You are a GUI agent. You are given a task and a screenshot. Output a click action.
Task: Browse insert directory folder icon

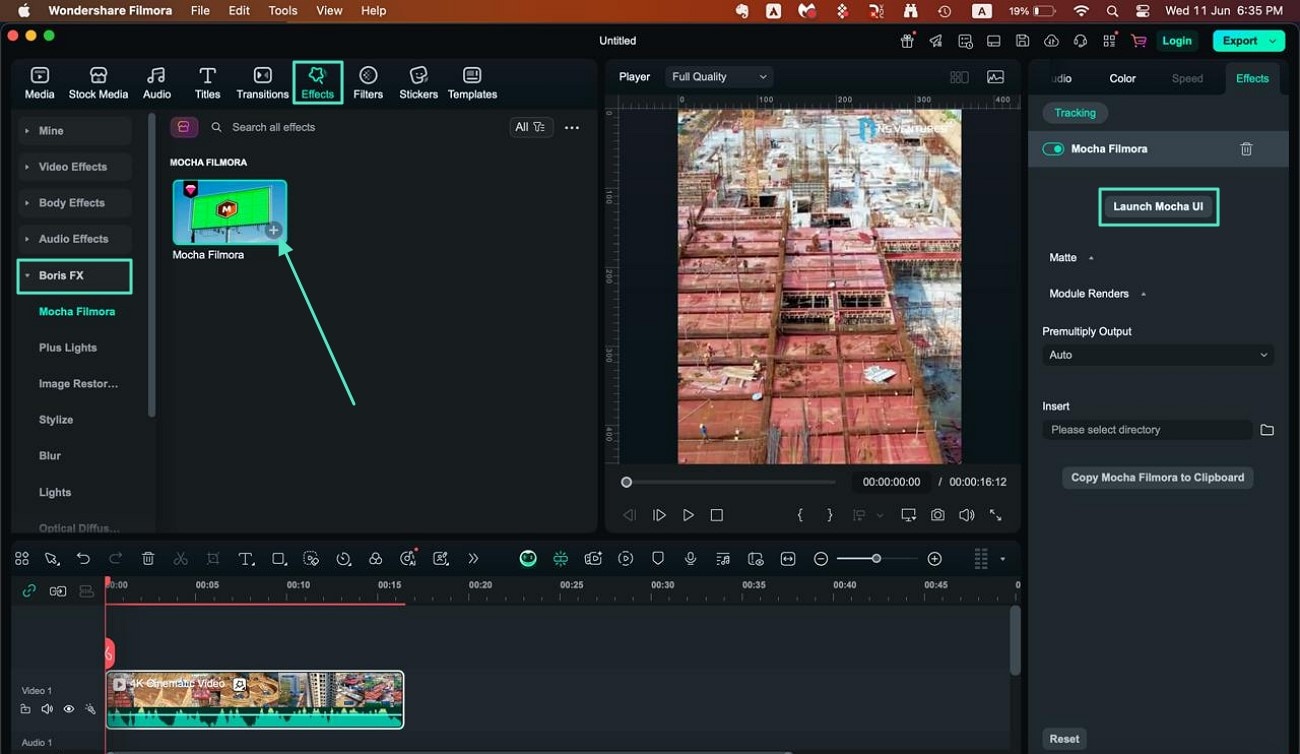coord(1267,430)
